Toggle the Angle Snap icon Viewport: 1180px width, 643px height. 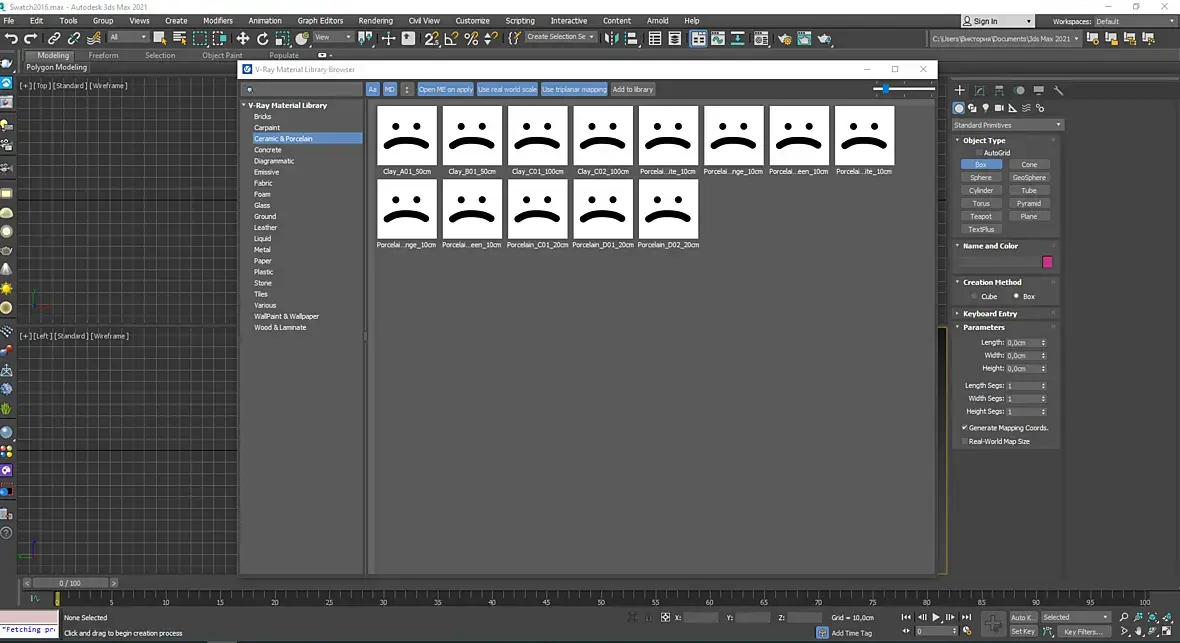click(452, 38)
